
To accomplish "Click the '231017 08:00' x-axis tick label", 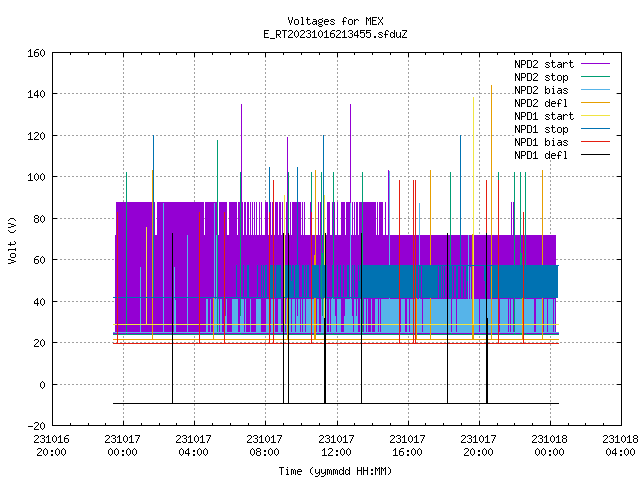I will (x=264, y=446).
